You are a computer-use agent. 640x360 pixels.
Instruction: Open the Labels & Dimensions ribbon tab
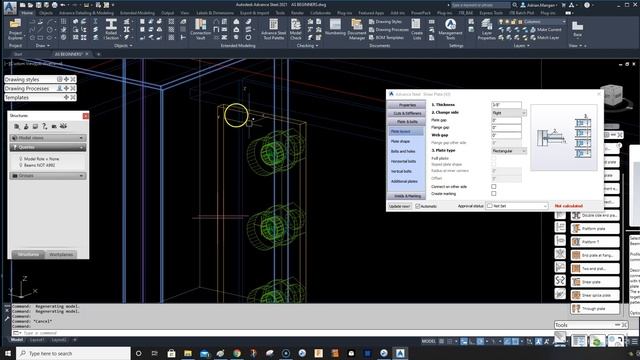215,13
